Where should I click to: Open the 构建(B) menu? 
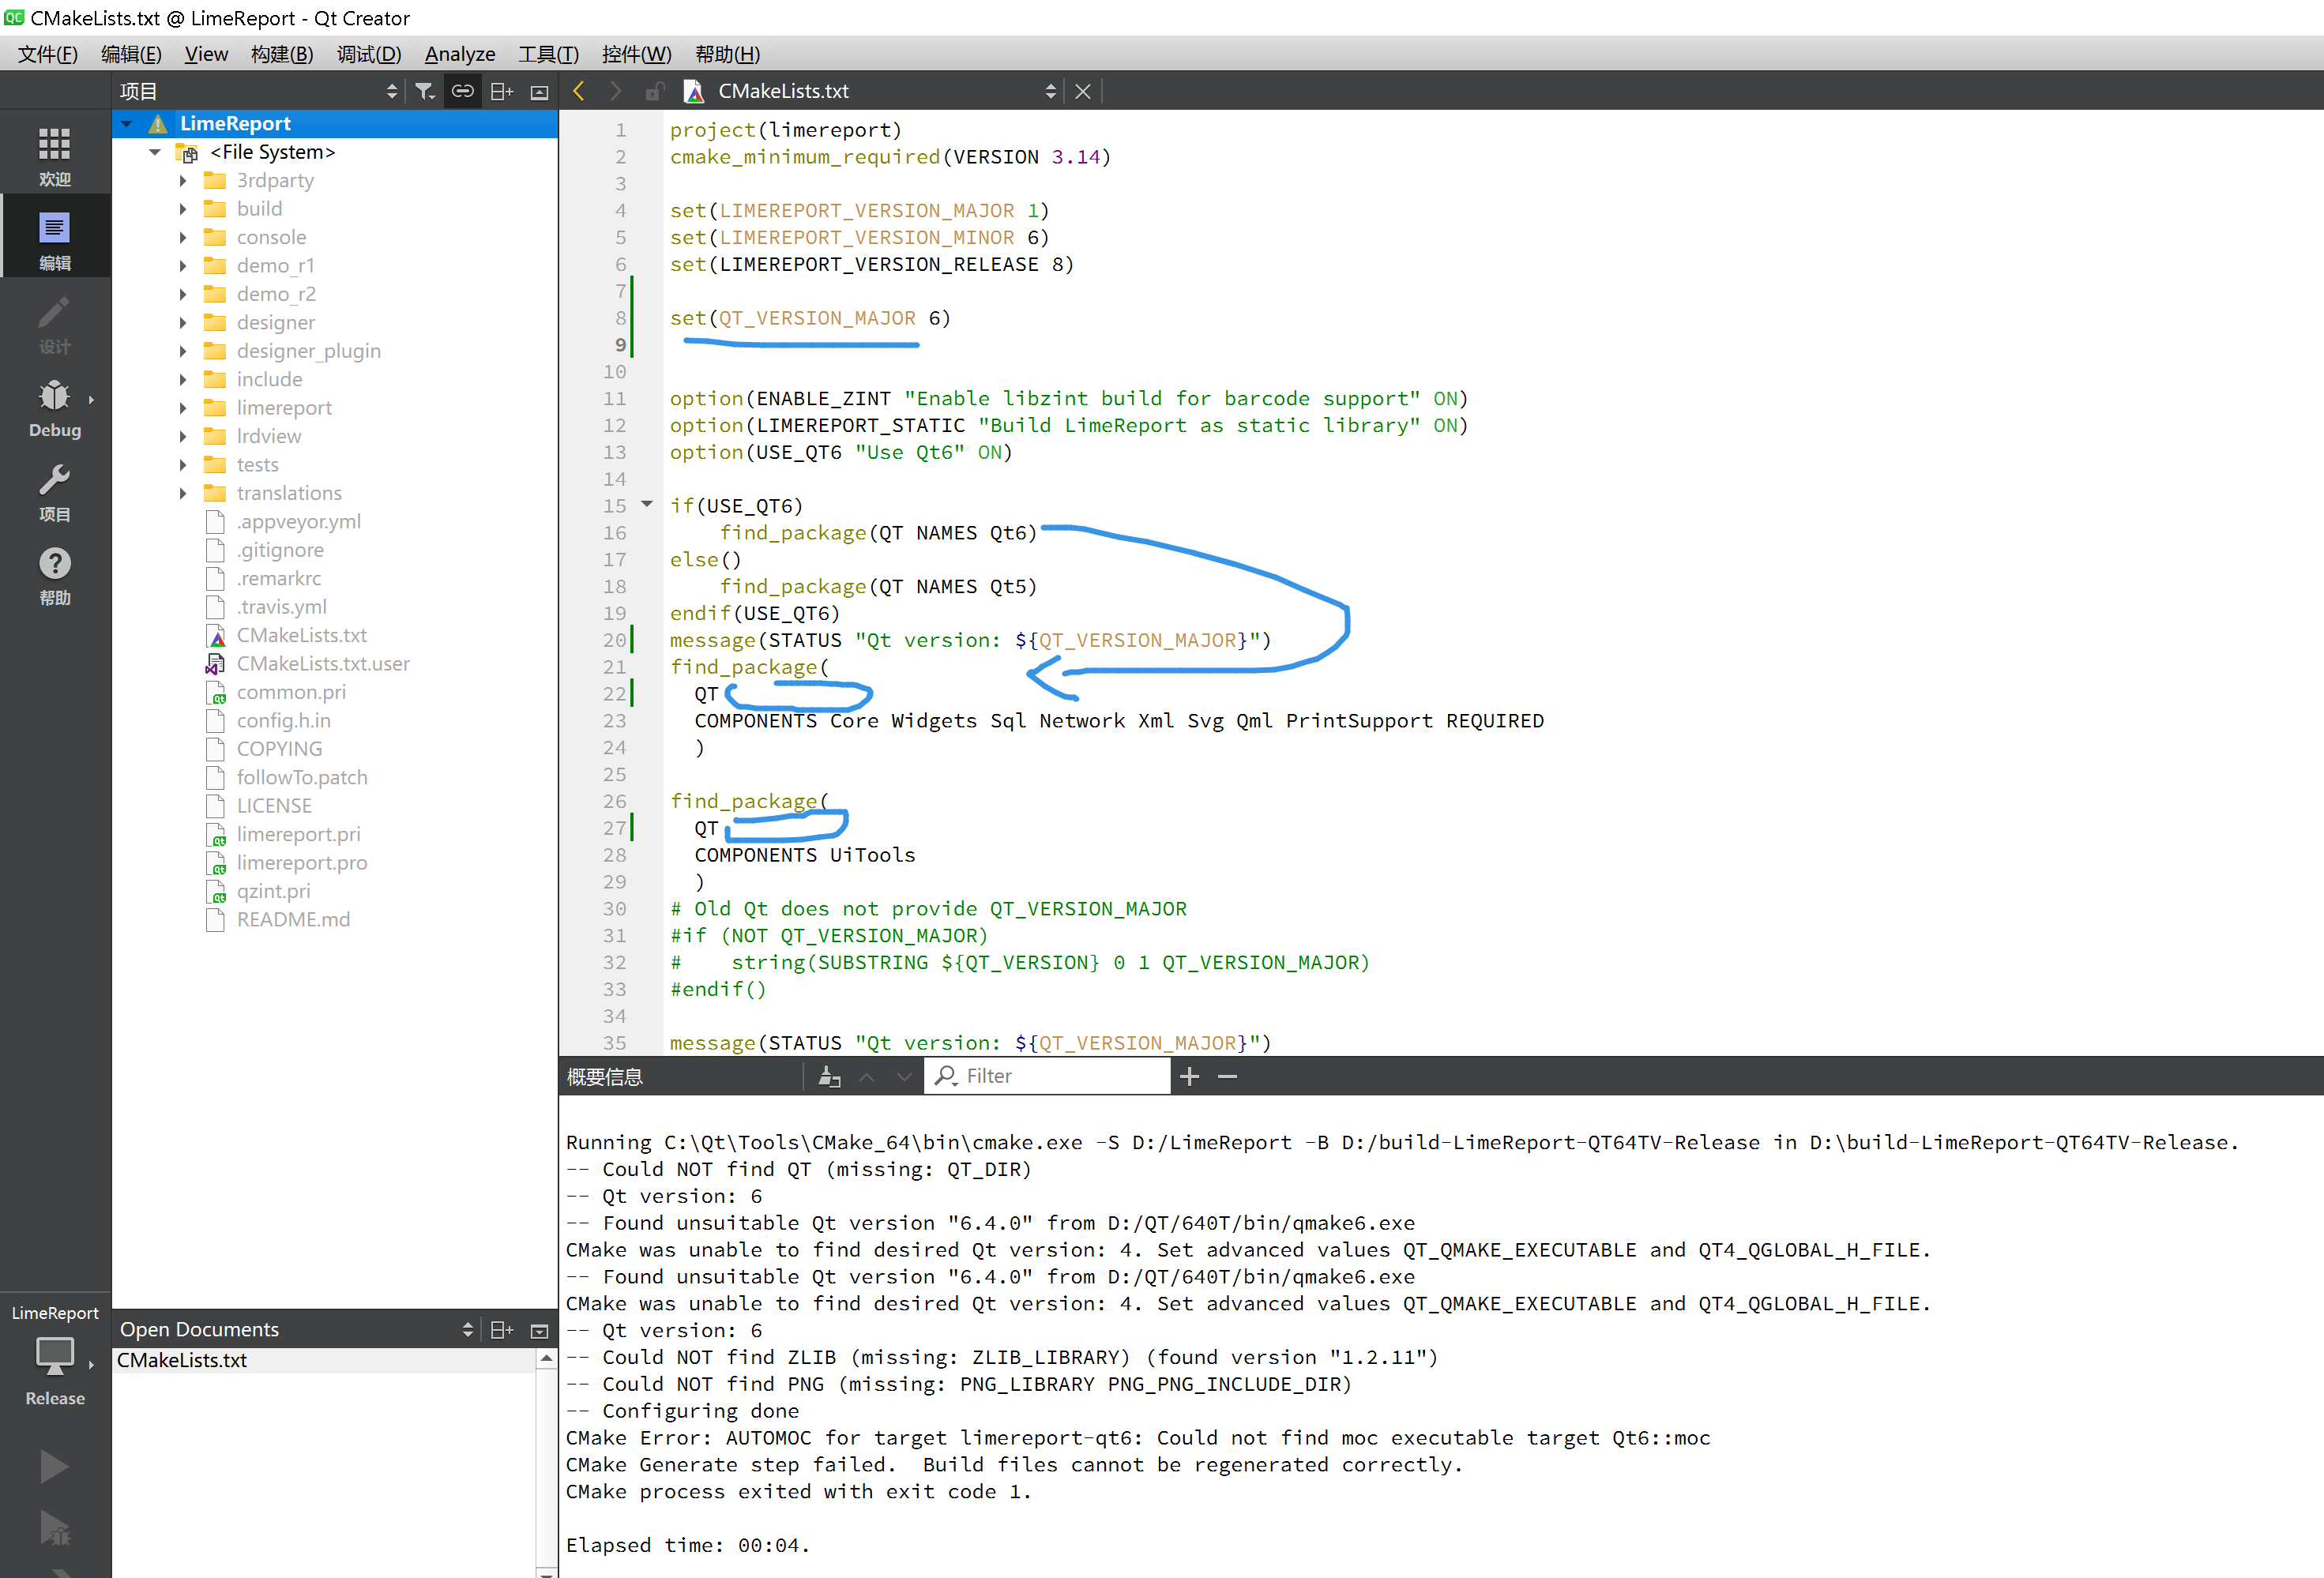click(281, 54)
